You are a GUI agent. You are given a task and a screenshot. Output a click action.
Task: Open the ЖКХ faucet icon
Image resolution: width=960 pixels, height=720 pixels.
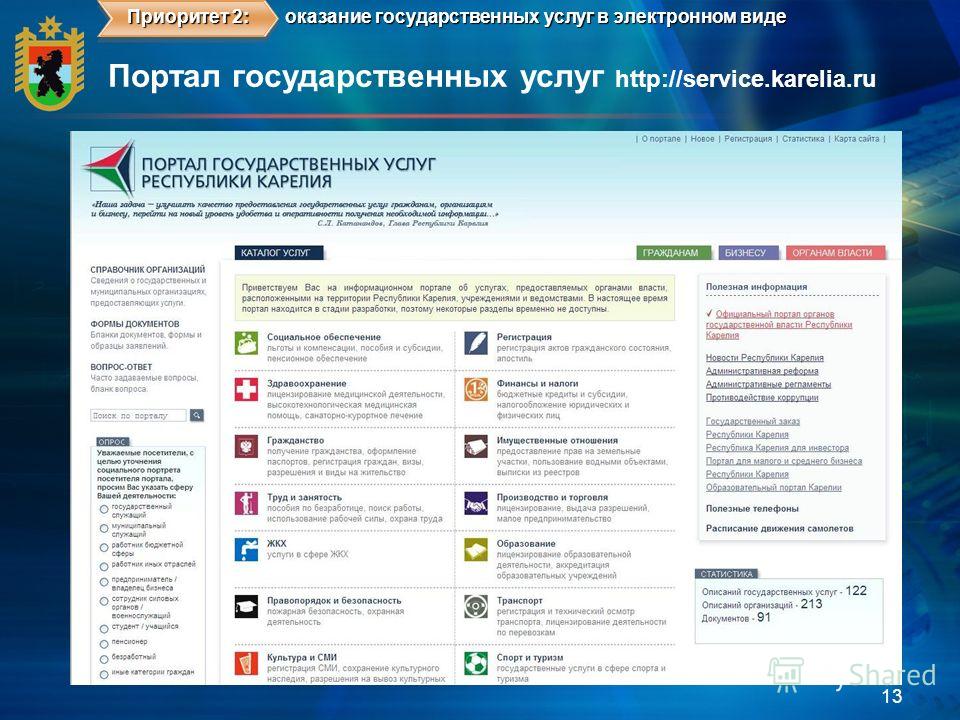(246, 549)
